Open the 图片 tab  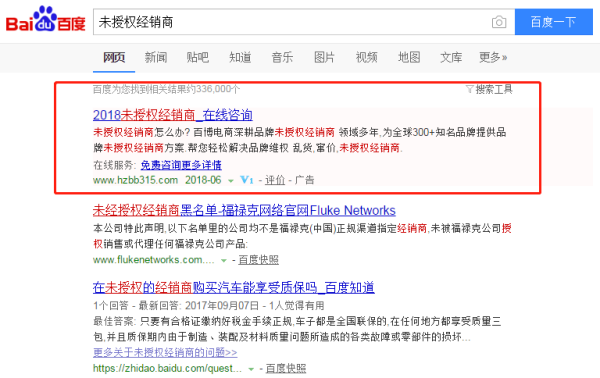pyautogui.click(x=324, y=57)
